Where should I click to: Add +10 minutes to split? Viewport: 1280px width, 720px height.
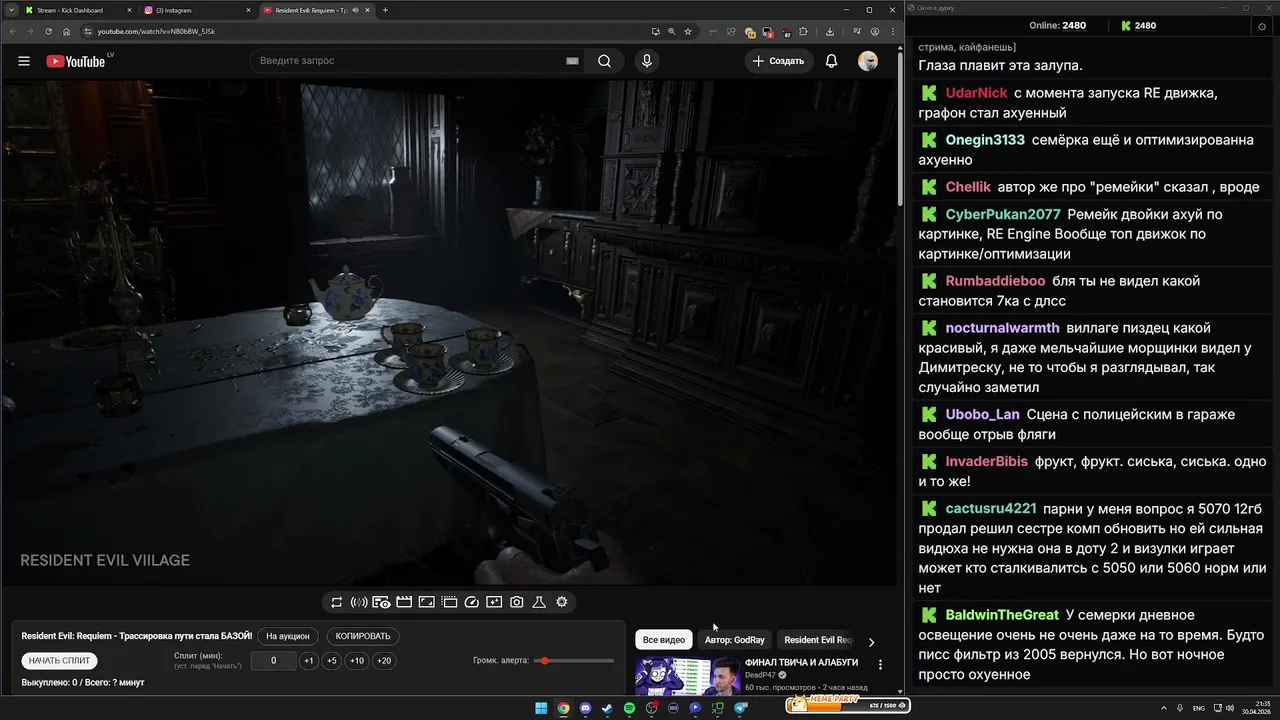[357, 661]
